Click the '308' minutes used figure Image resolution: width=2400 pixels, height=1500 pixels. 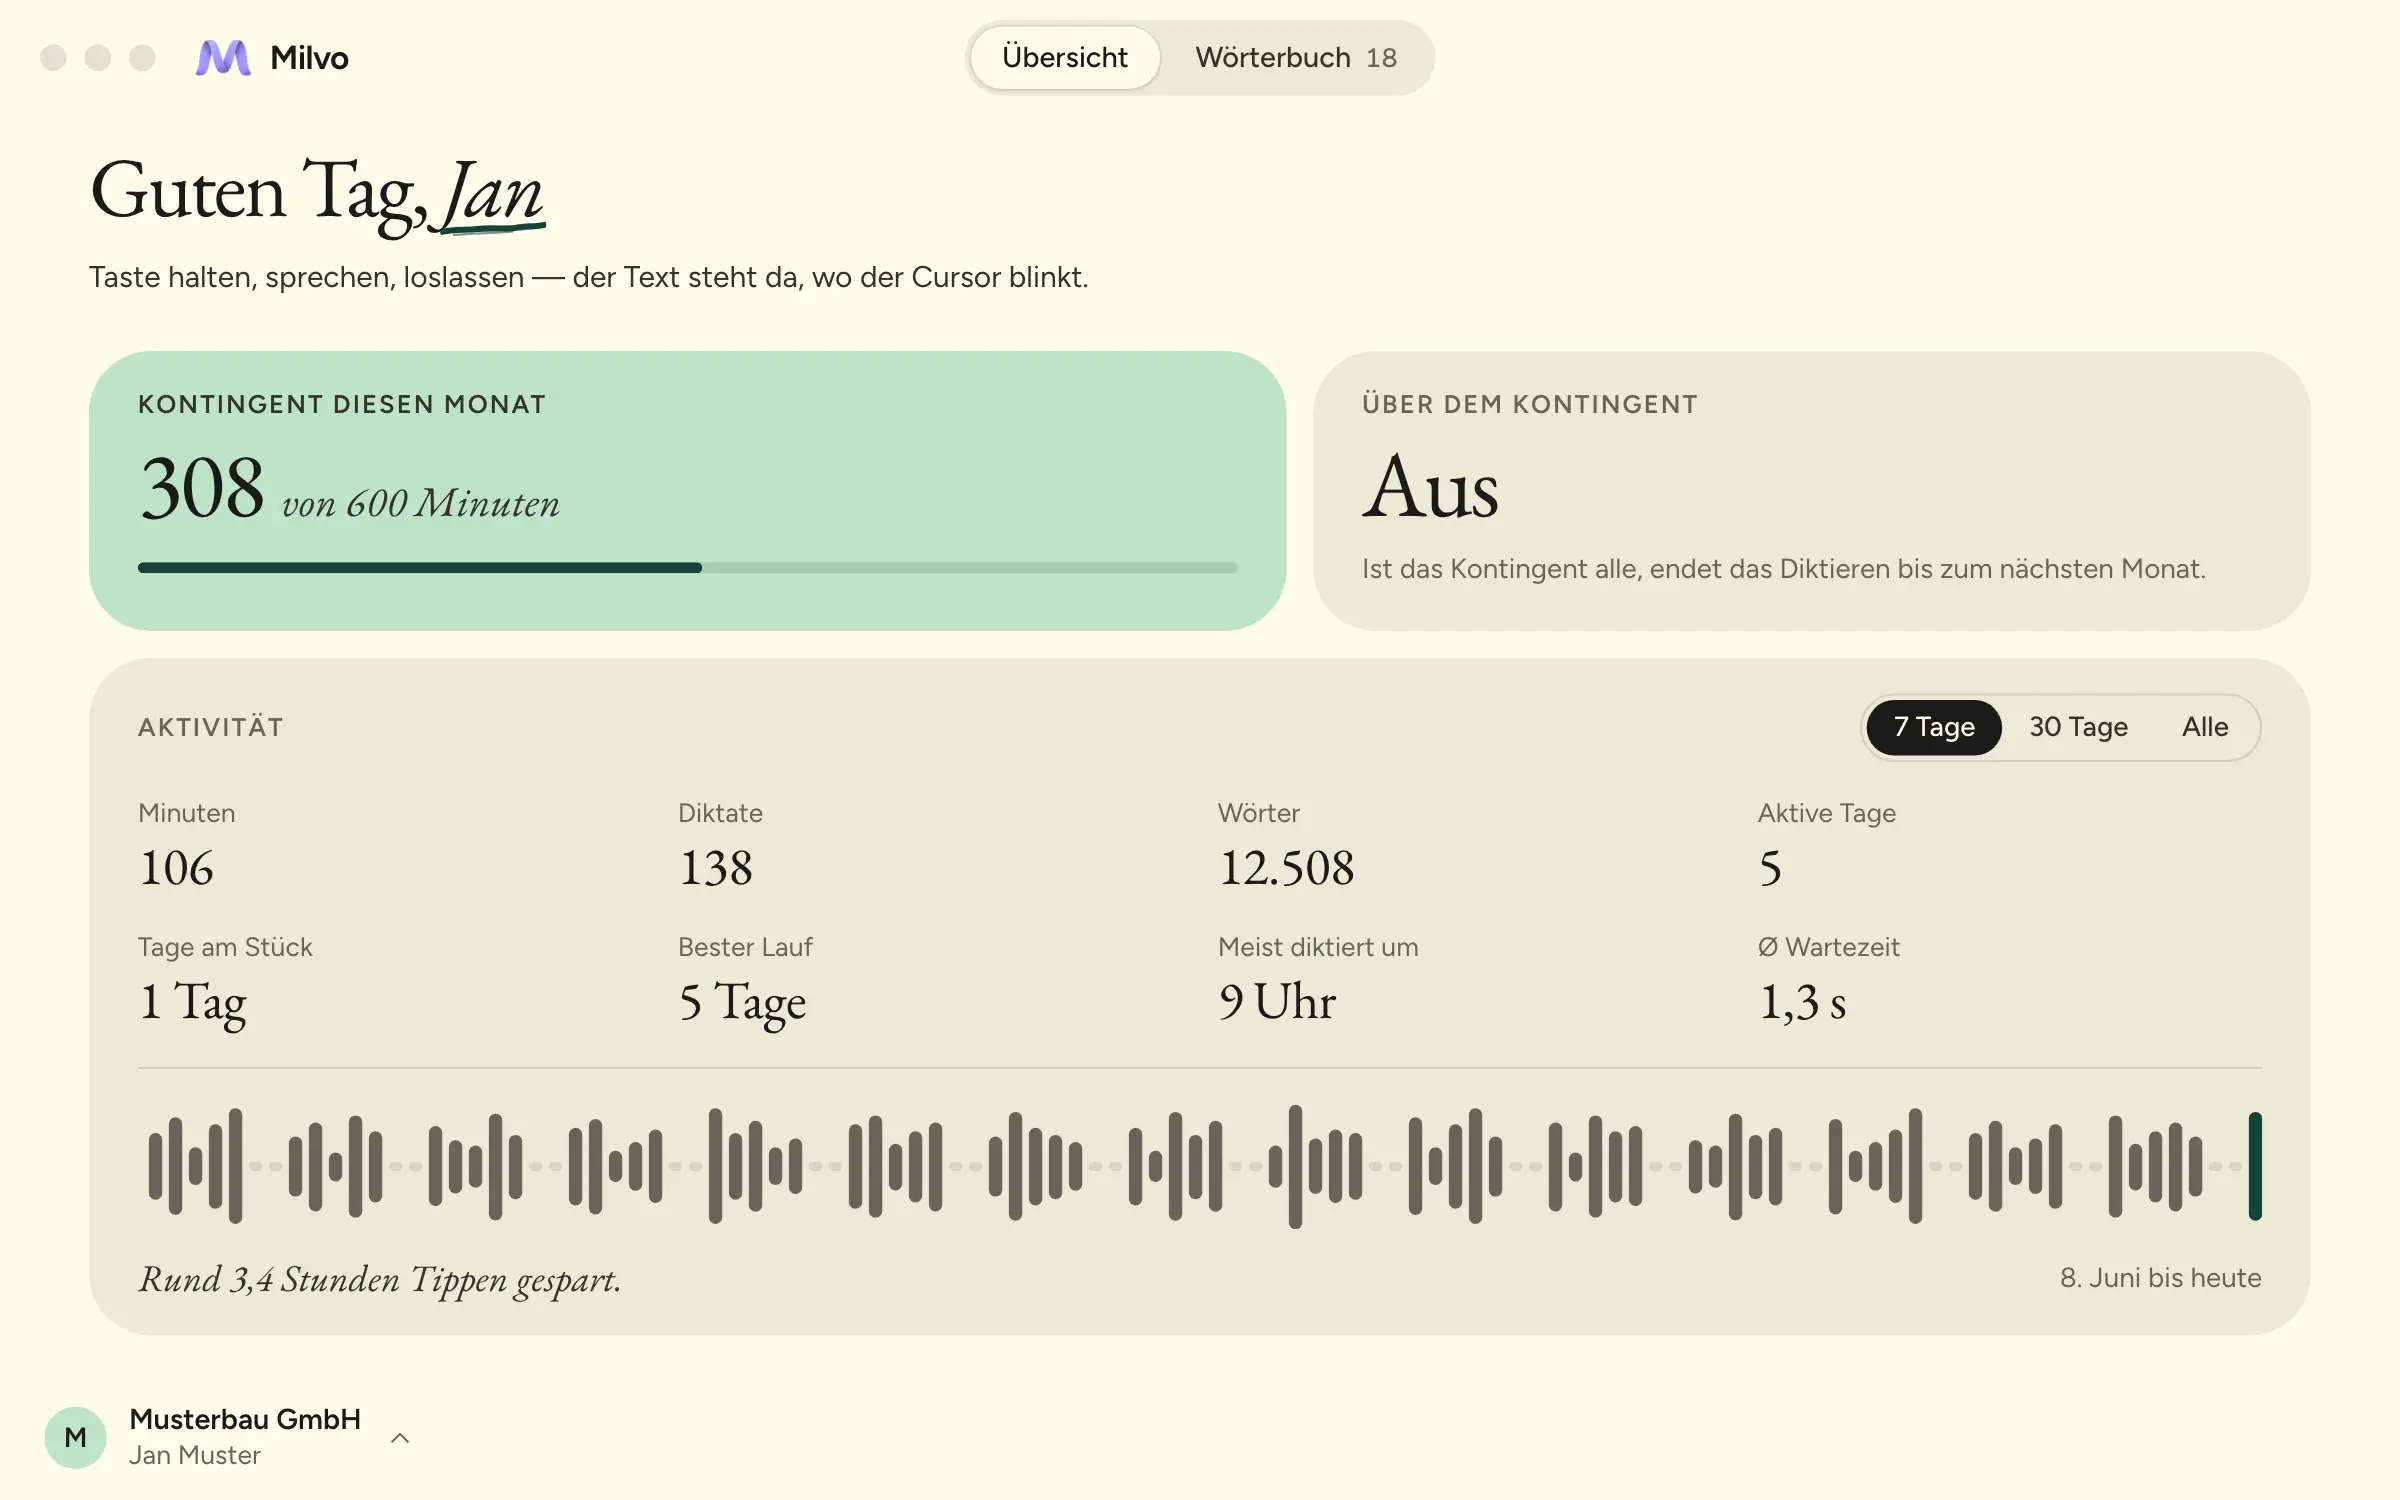tap(202, 488)
